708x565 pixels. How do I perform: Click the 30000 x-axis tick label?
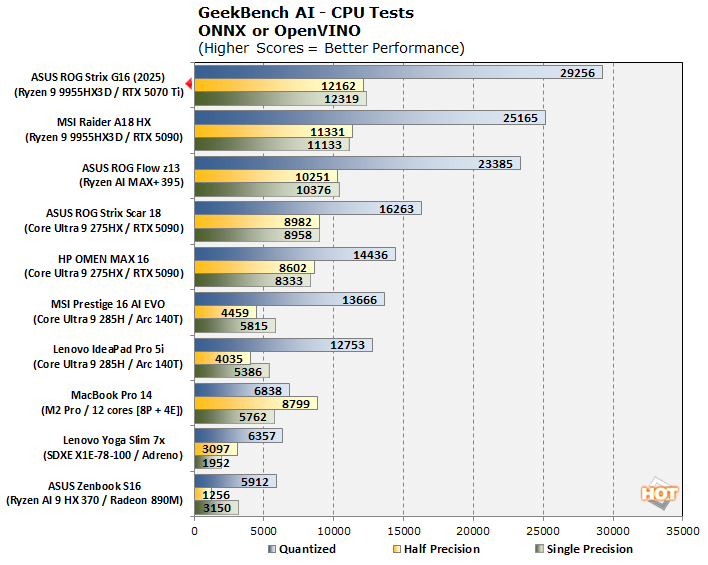[613, 531]
